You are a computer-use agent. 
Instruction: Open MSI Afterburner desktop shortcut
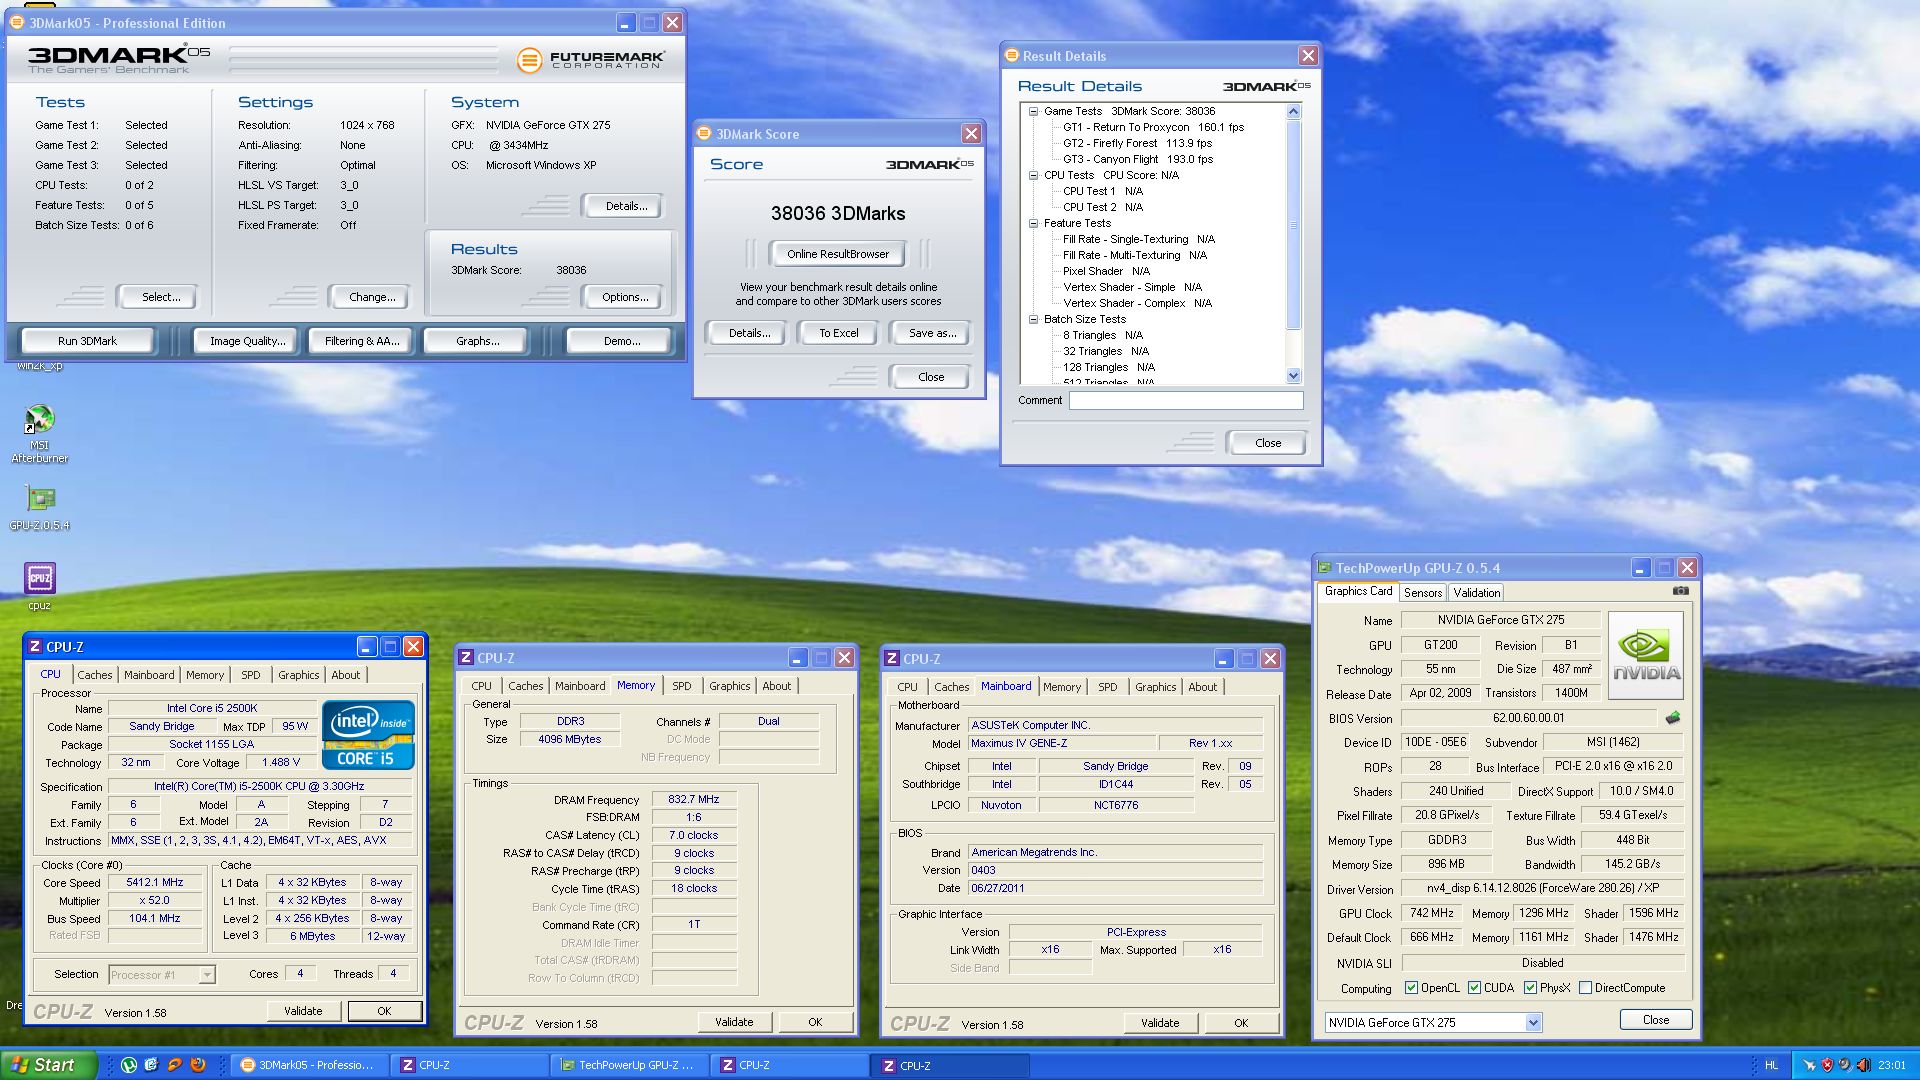pyautogui.click(x=39, y=420)
